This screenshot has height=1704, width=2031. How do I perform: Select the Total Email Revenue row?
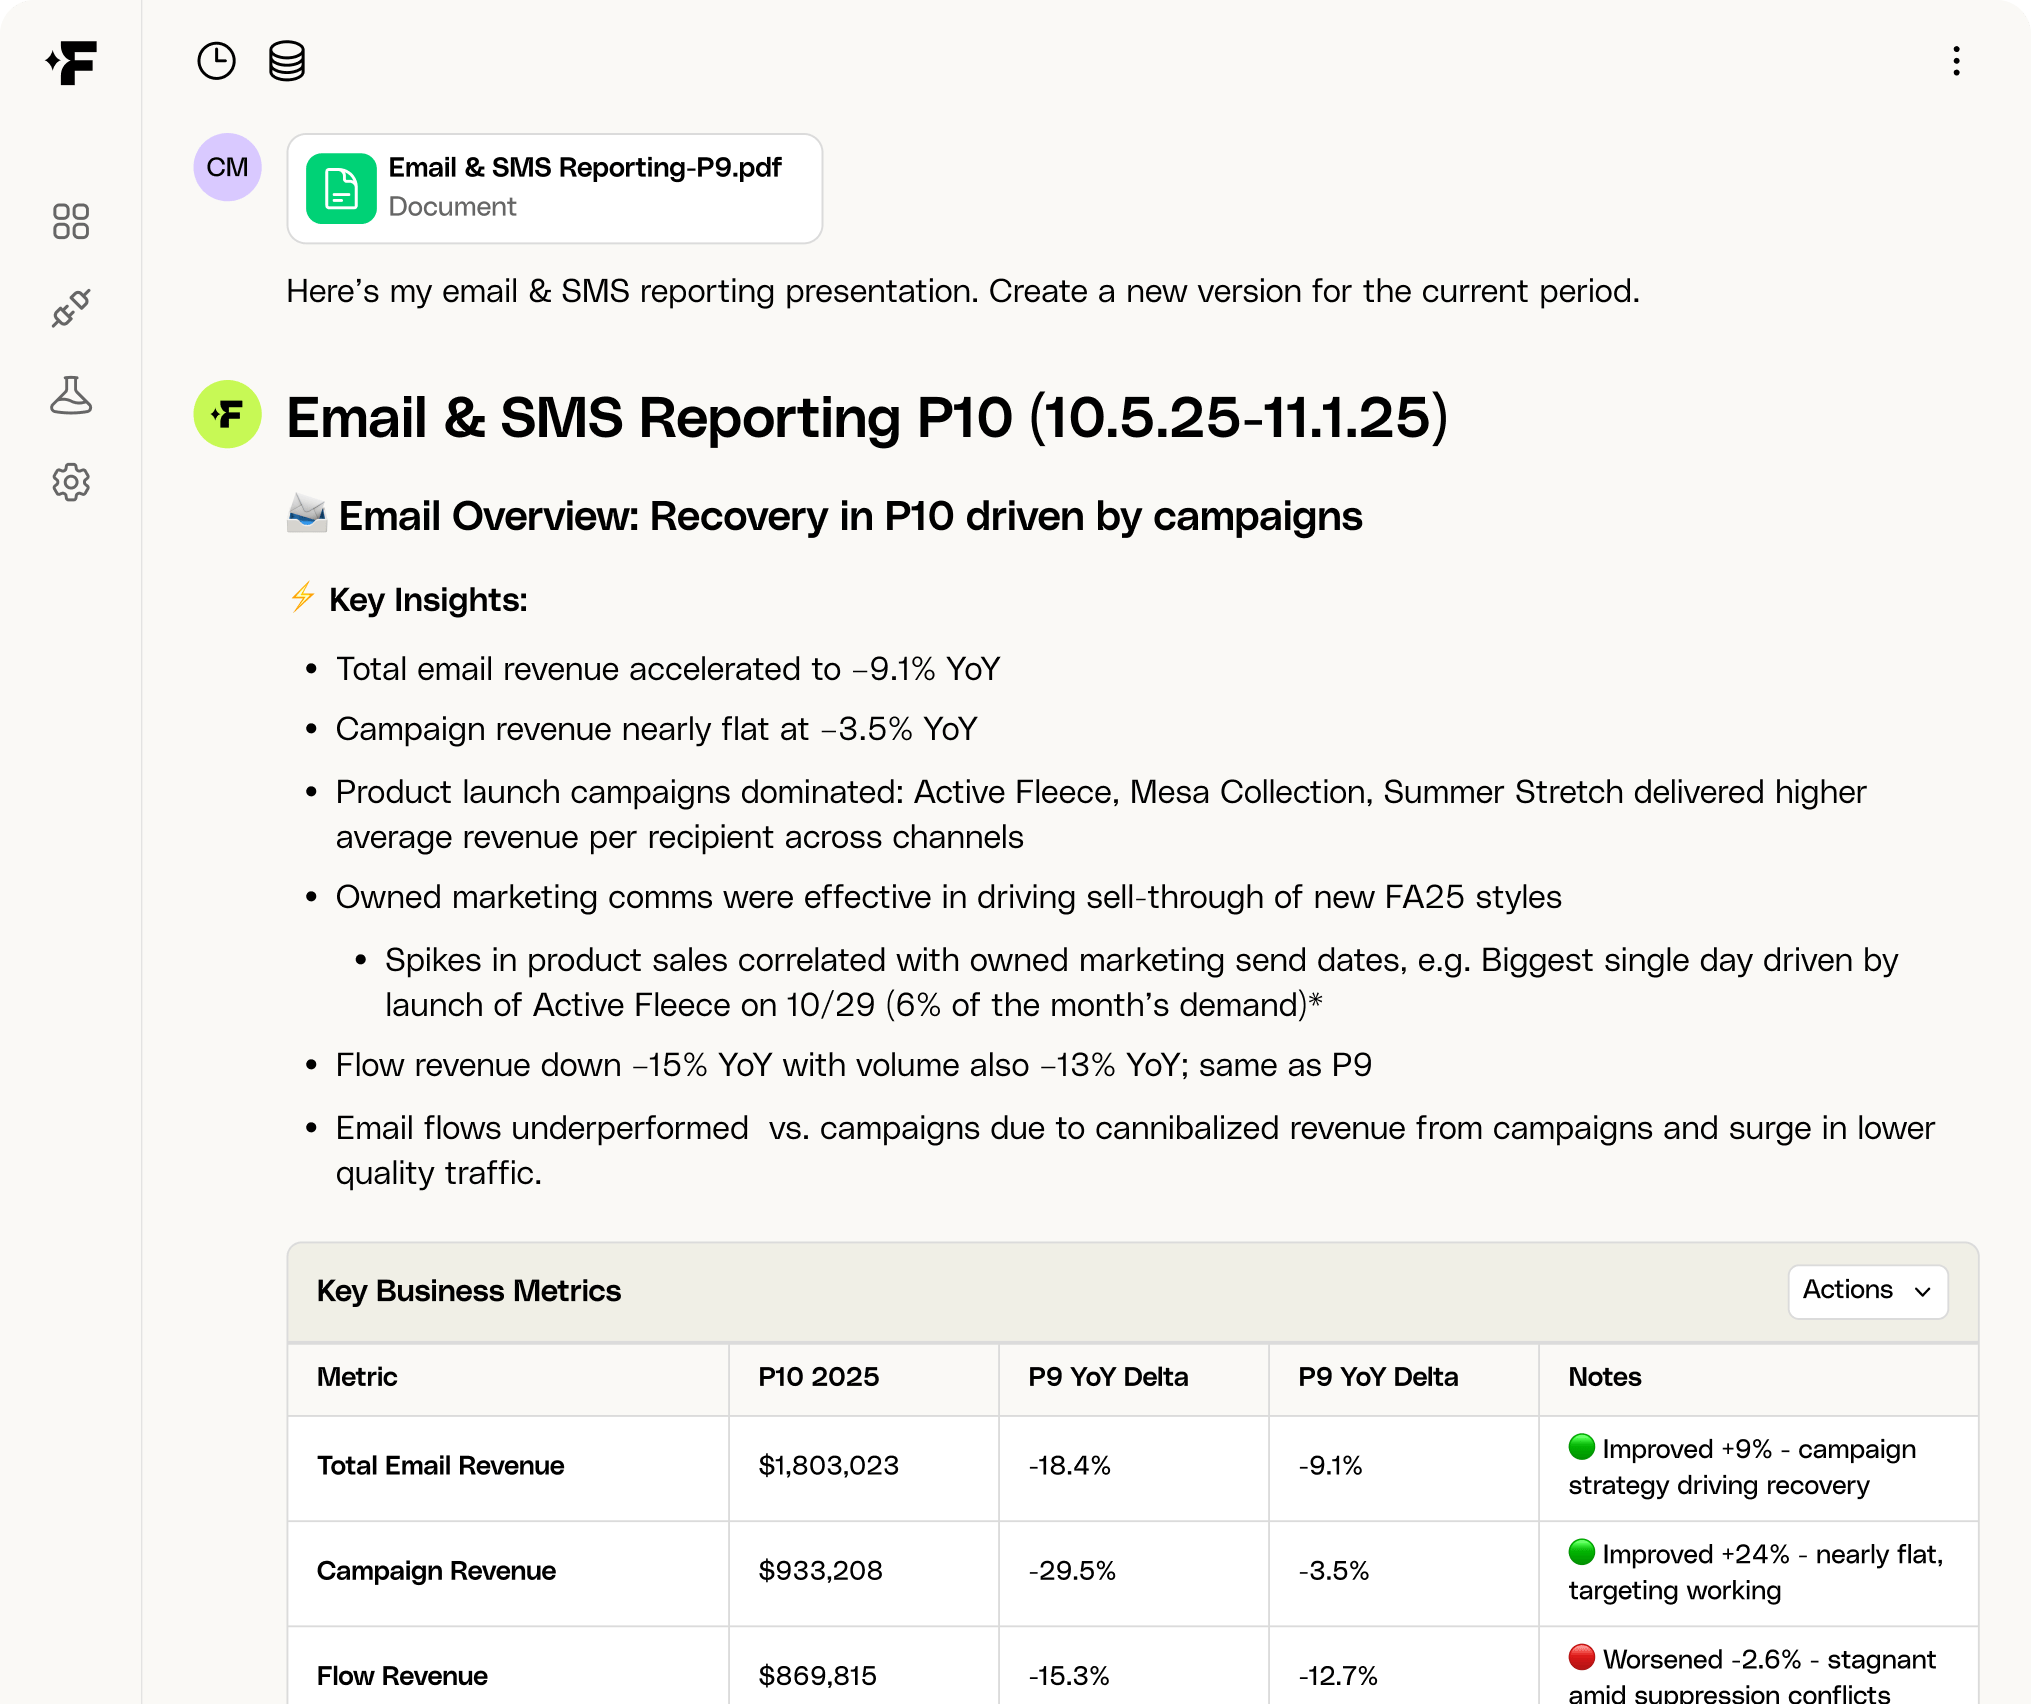click(441, 1466)
